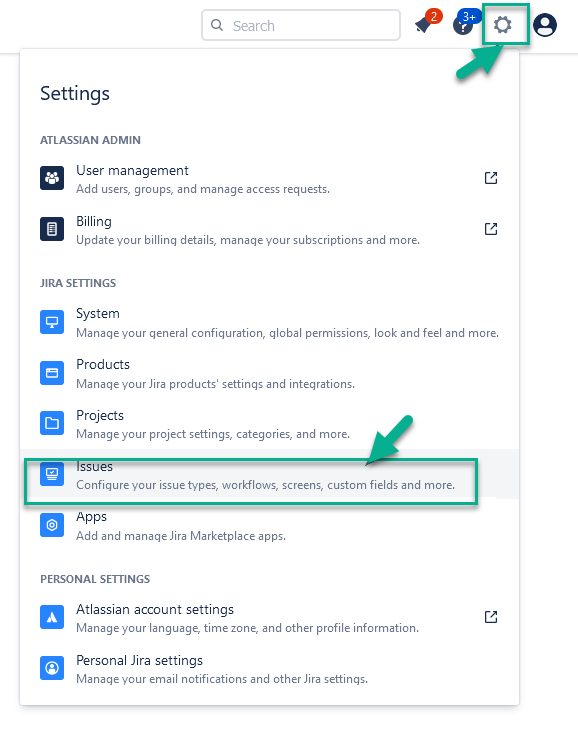Click the Personal Jira settings person icon

tap(52, 668)
